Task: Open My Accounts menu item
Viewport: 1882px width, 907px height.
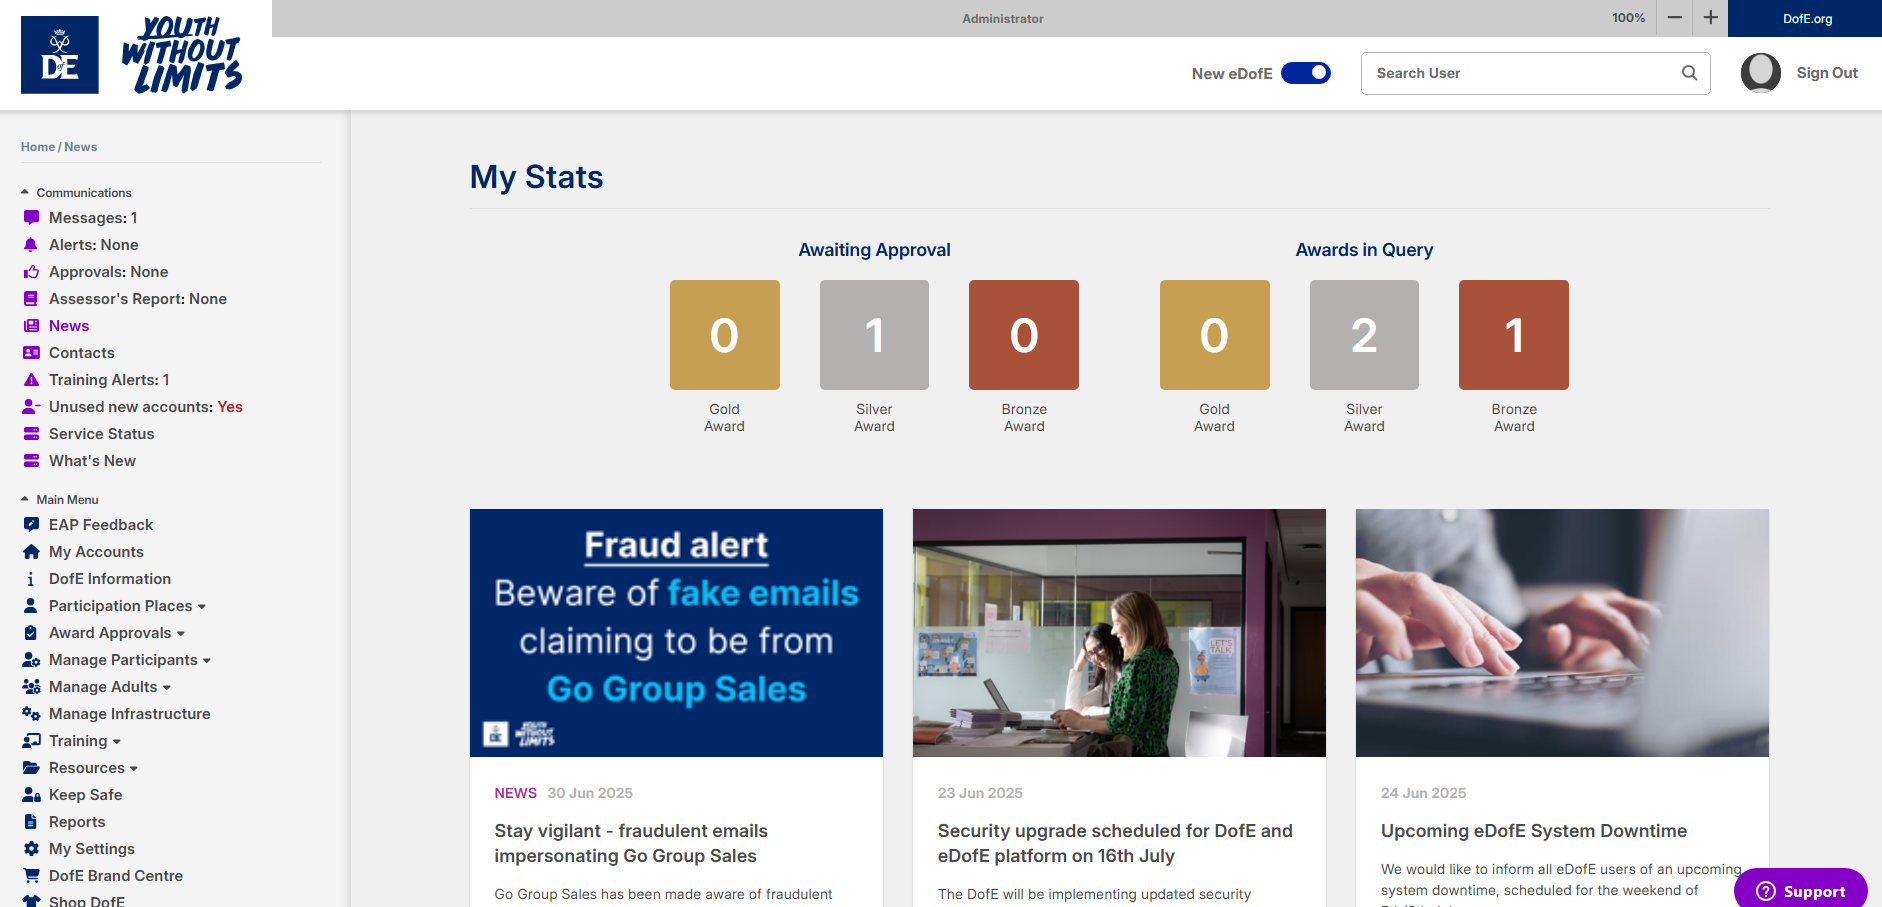Action: [x=96, y=552]
